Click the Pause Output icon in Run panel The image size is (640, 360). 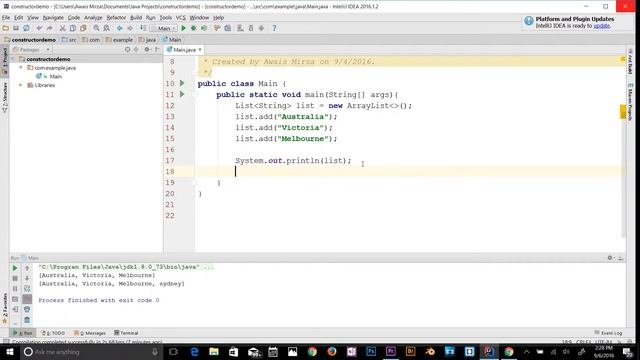click(15, 289)
